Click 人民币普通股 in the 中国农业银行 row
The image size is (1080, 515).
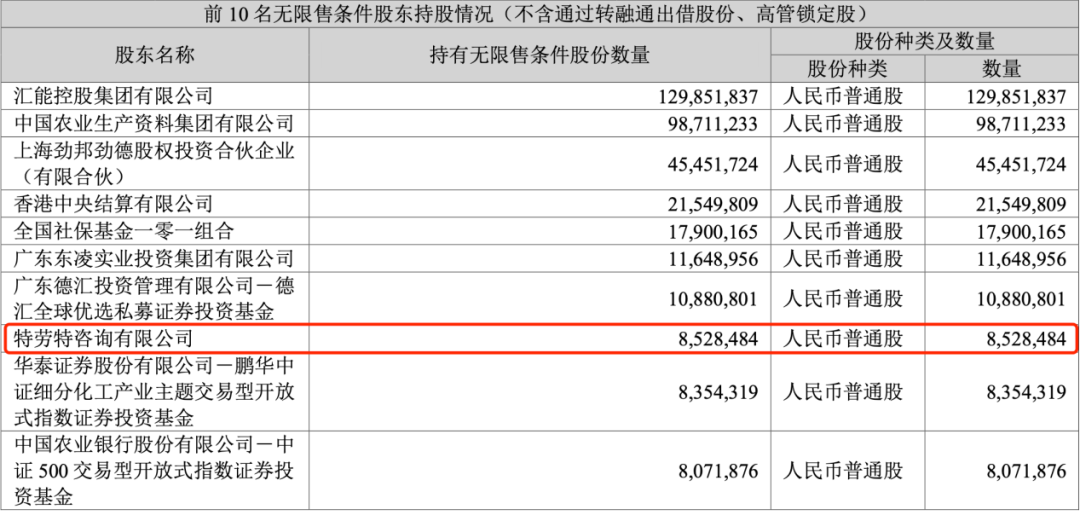(842, 473)
